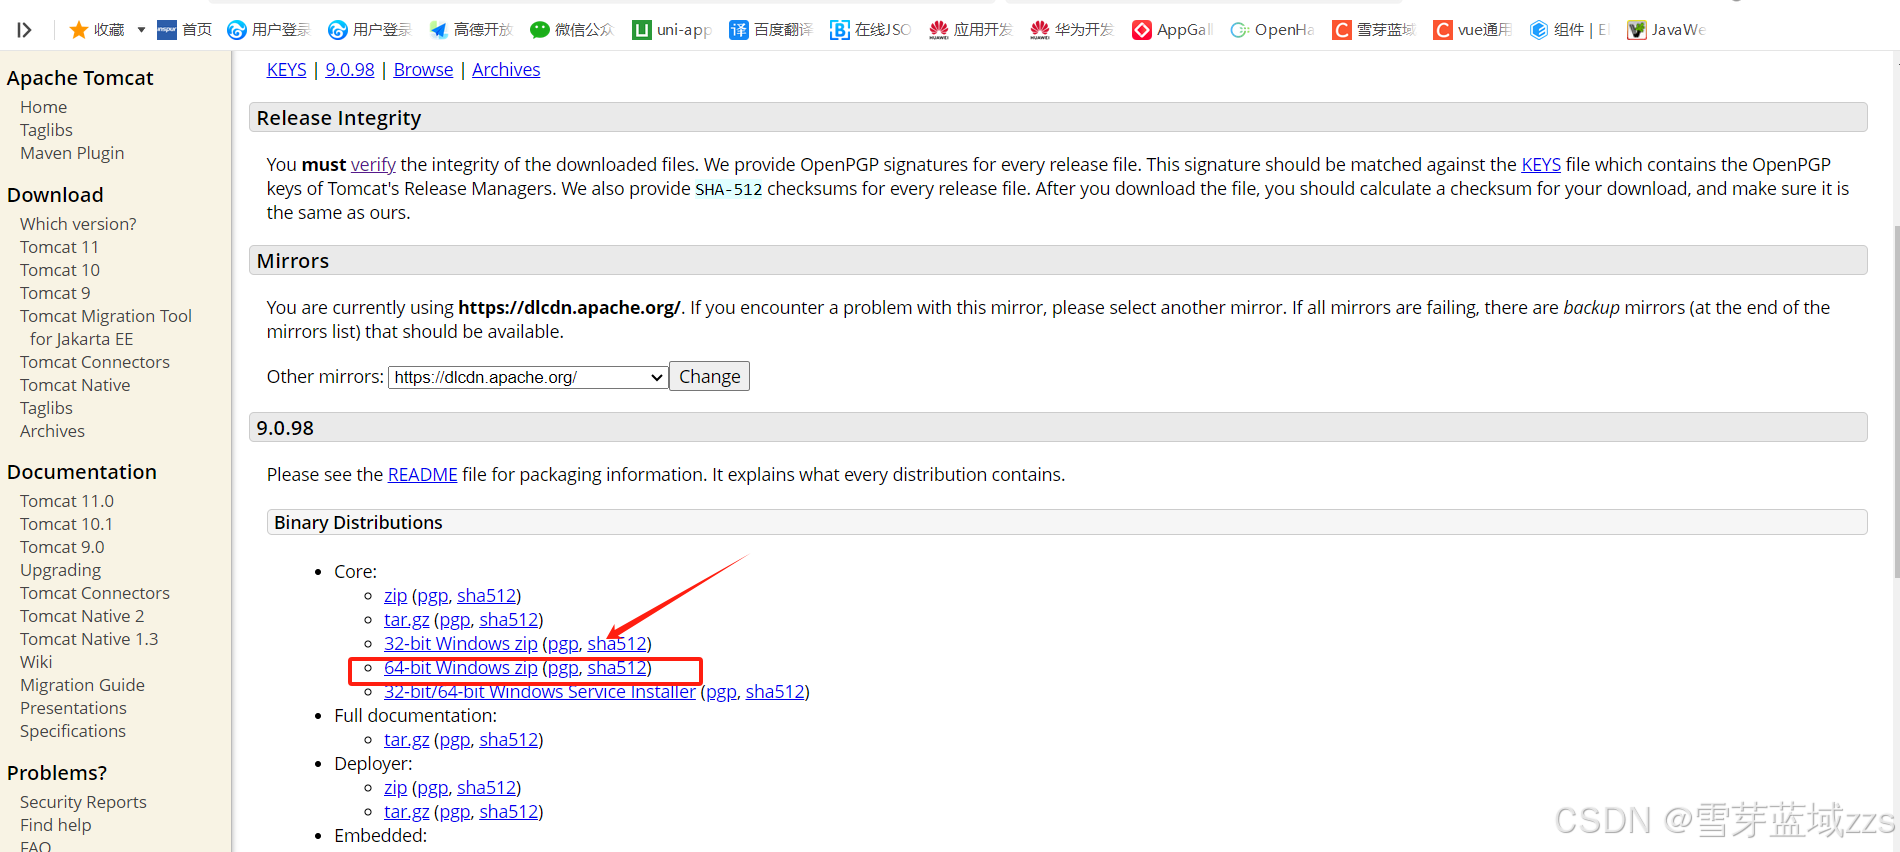Download the 64-bit Windows zip
Screen dimensions: 1900x852
pos(461,668)
